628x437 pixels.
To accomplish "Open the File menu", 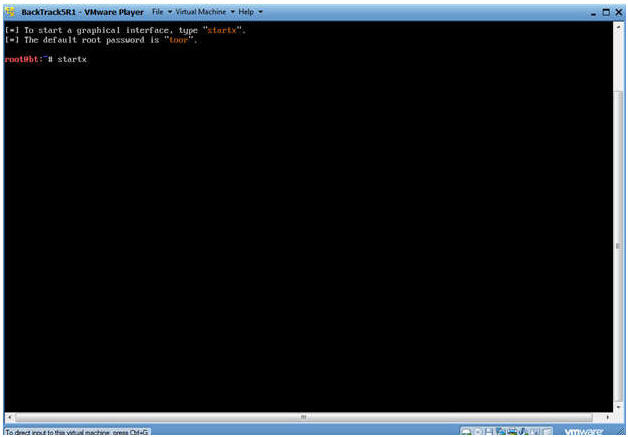I will pyautogui.click(x=161, y=12).
